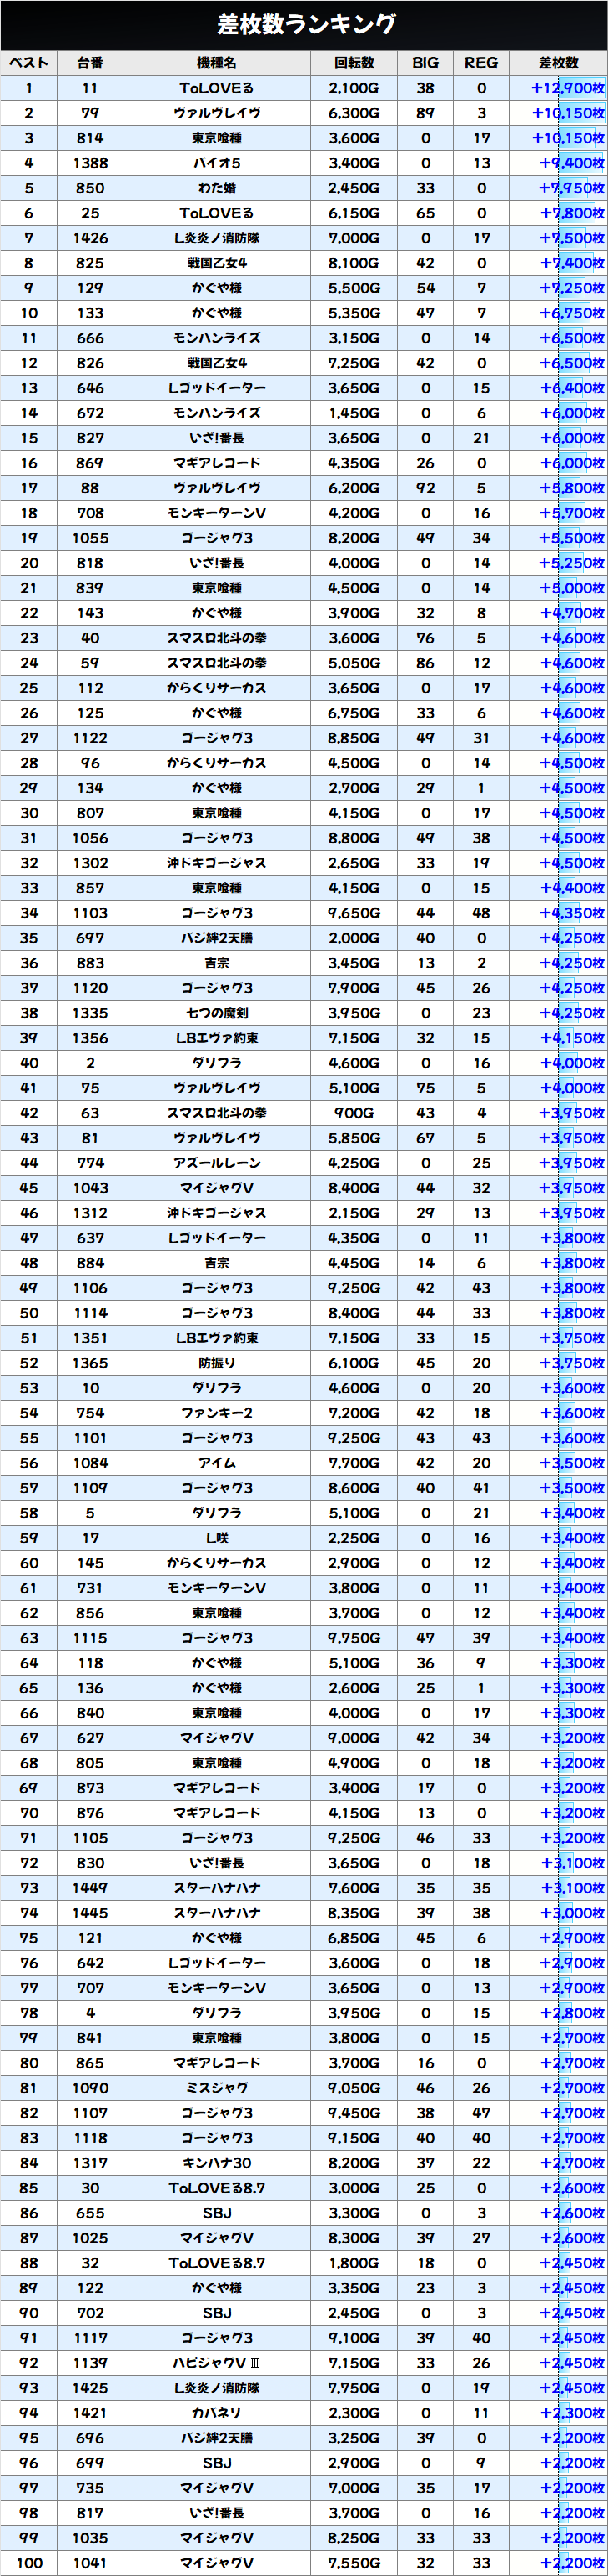
Task: Click the +12,900枚 value in rank 1
Action: point(567,88)
